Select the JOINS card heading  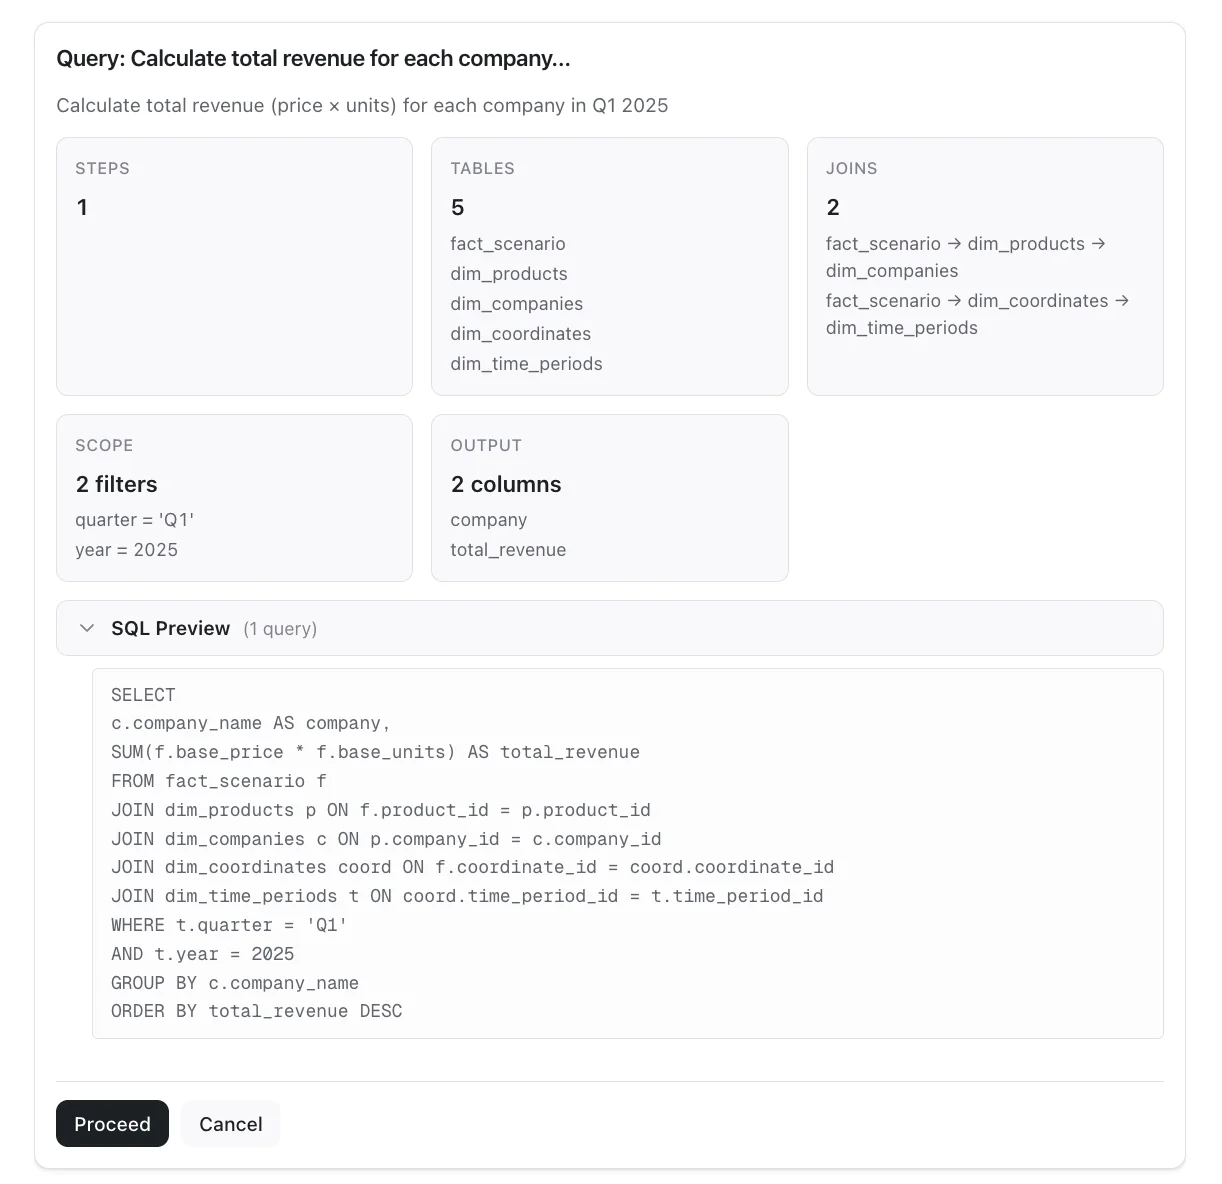coord(851,168)
